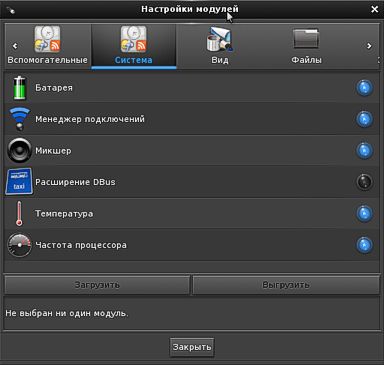Select the Система tab label

click(x=133, y=60)
